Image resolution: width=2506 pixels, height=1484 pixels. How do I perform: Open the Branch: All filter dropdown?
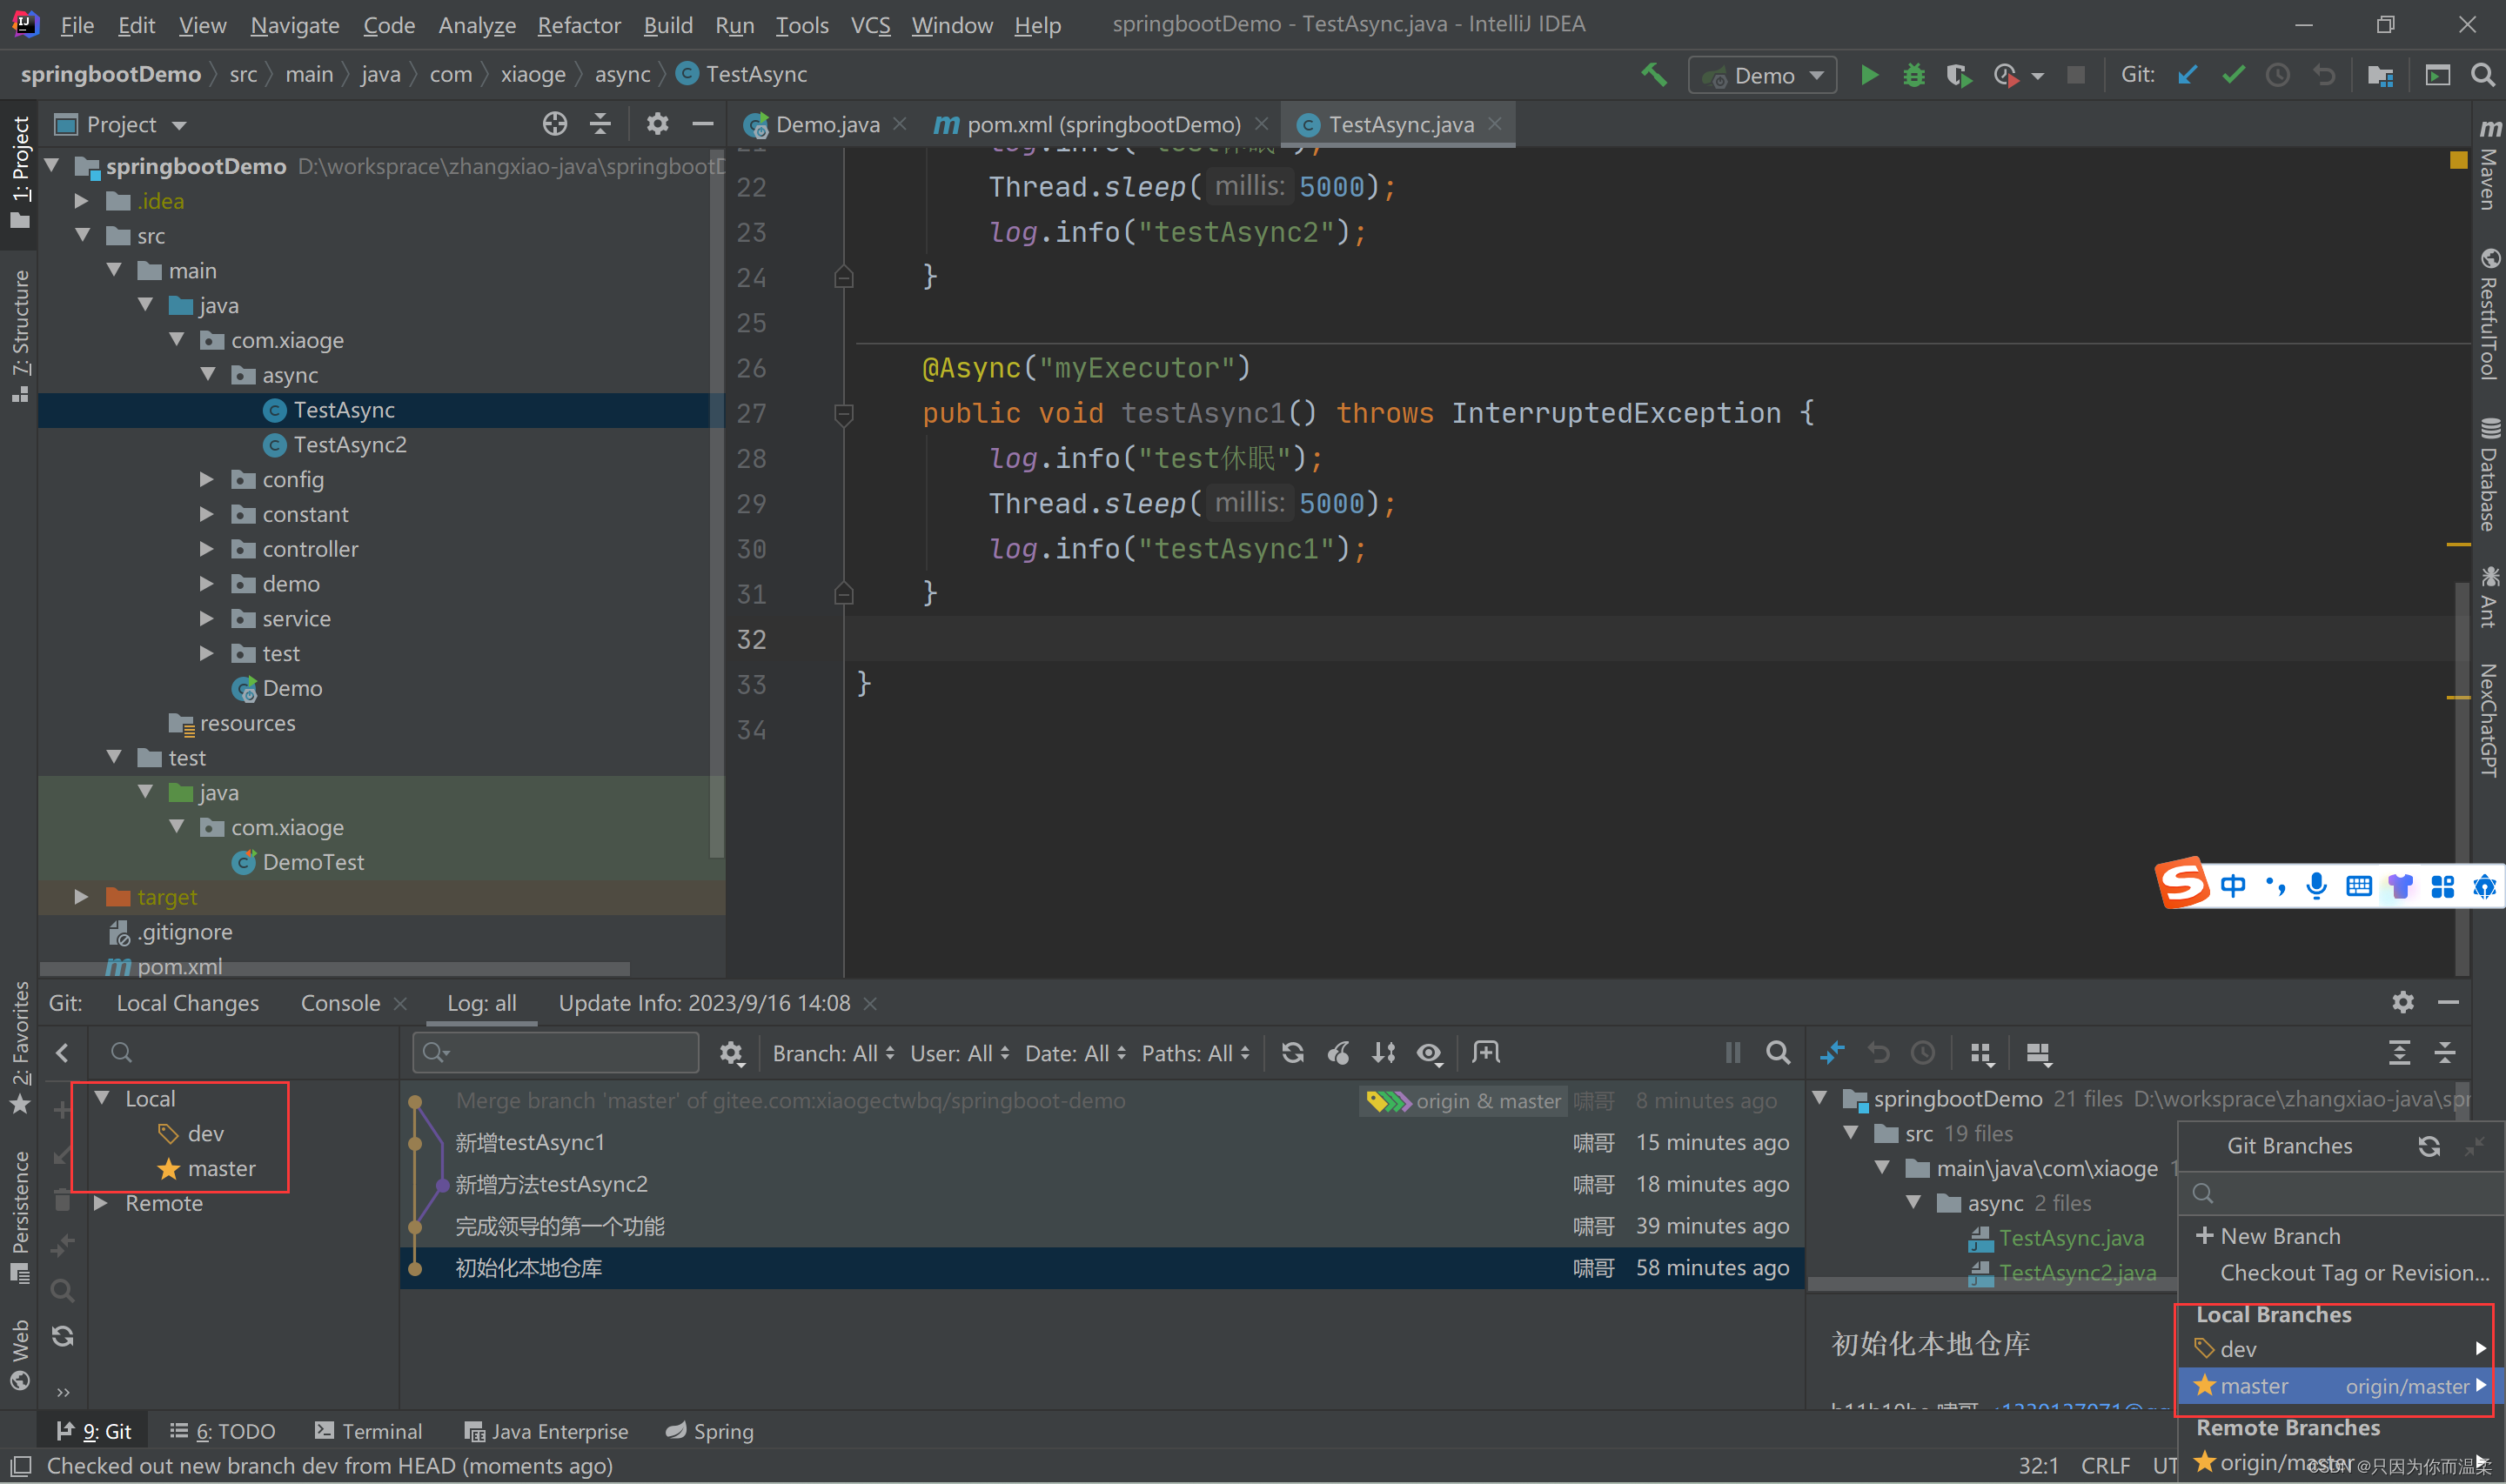[832, 1053]
